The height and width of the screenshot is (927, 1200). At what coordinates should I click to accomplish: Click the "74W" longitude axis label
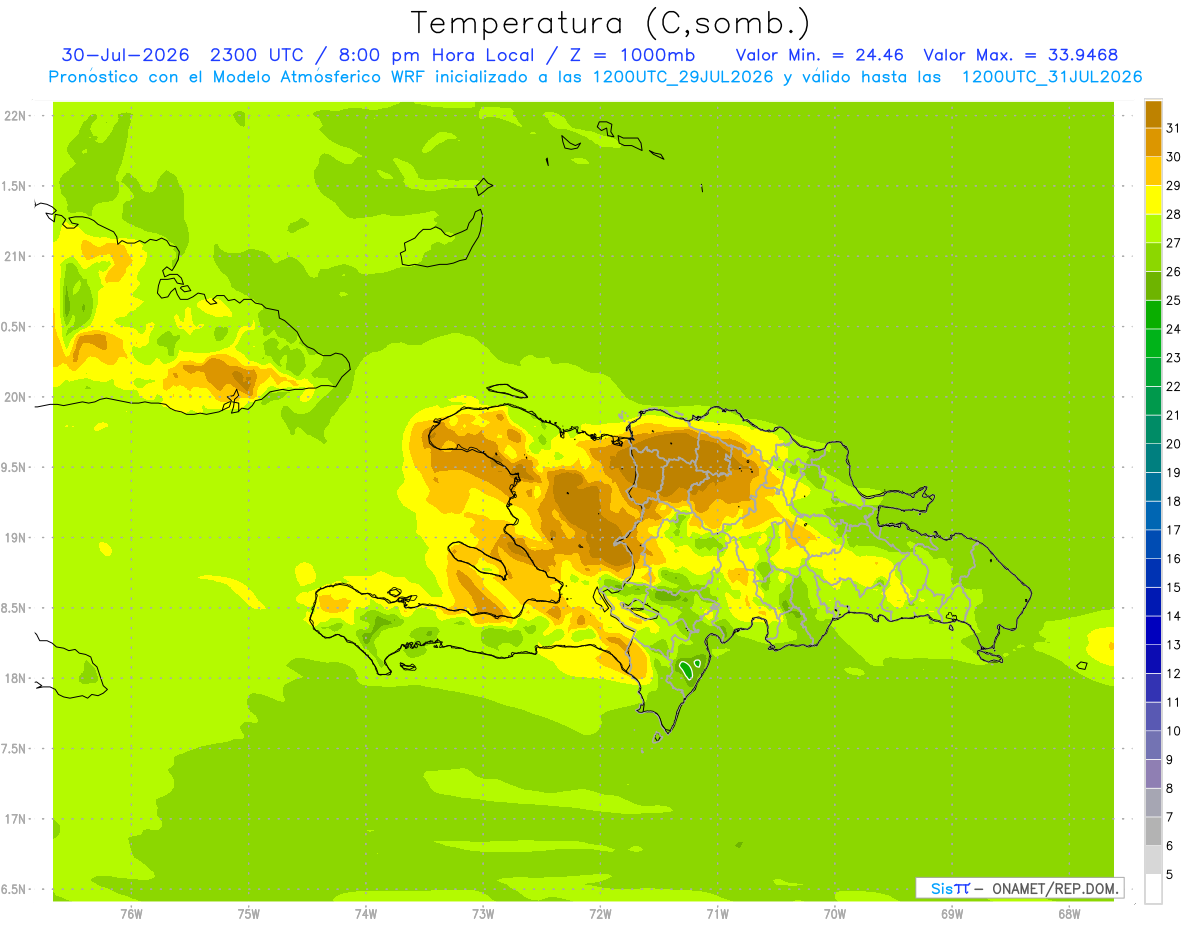[x=366, y=914]
